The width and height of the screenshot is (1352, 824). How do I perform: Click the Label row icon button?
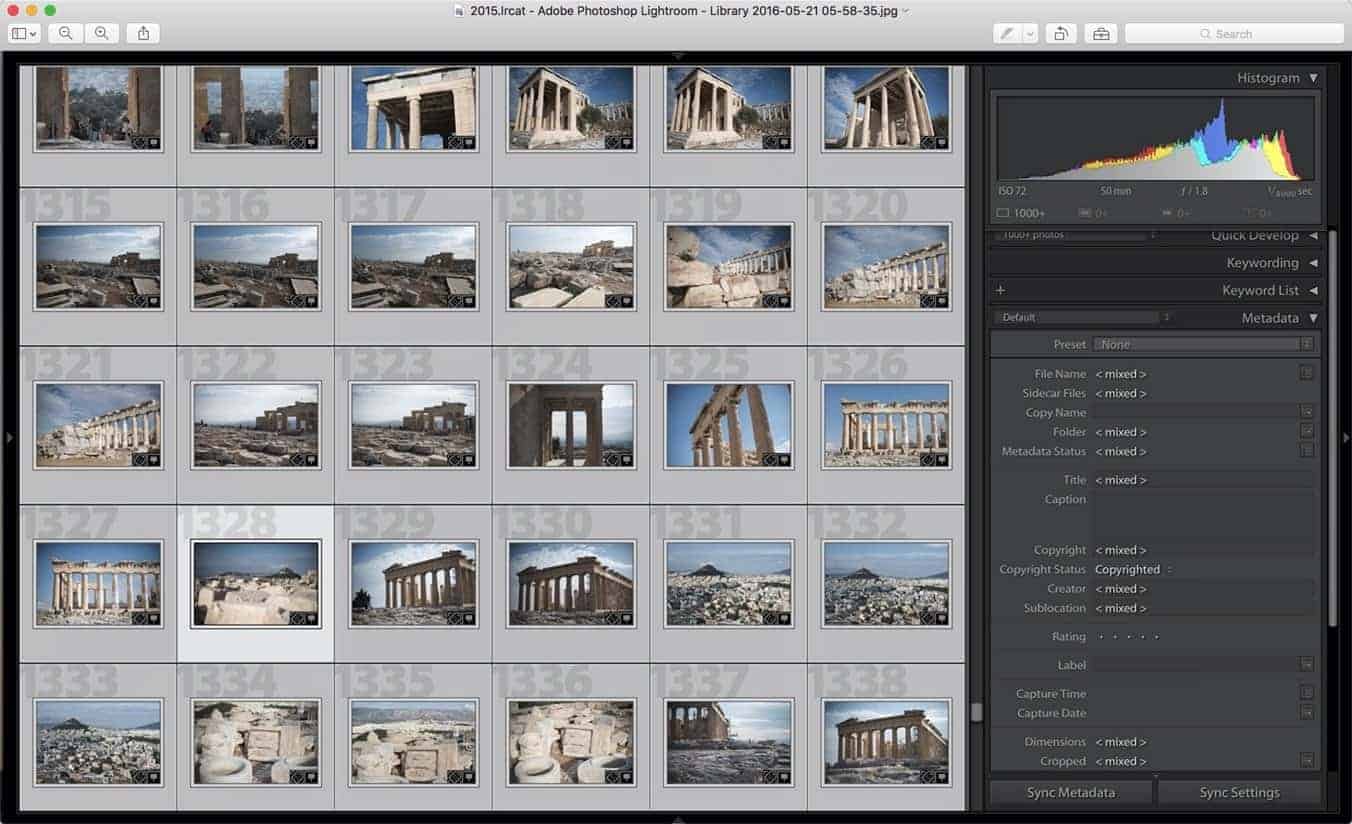click(1306, 664)
